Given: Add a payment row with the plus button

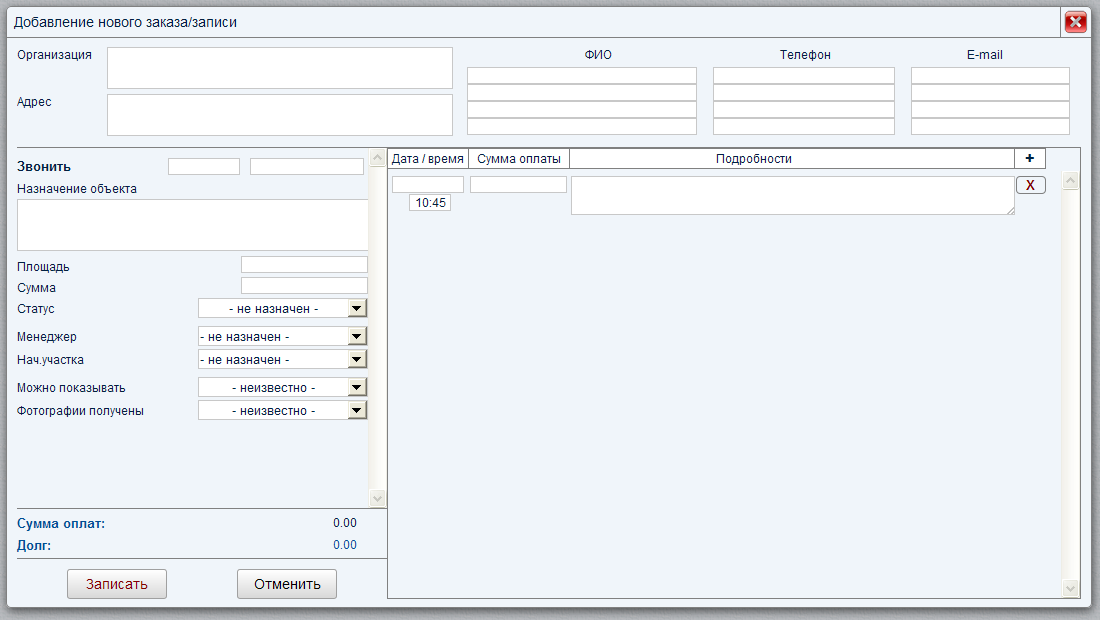Looking at the screenshot, I should click(x=1030, y=159).
